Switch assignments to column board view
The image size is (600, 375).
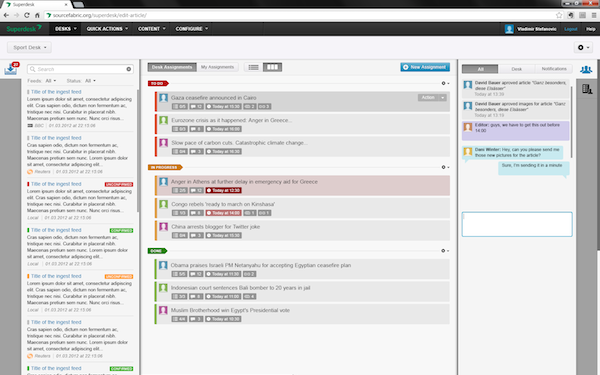pyautogui.click(x=272, y=67)
